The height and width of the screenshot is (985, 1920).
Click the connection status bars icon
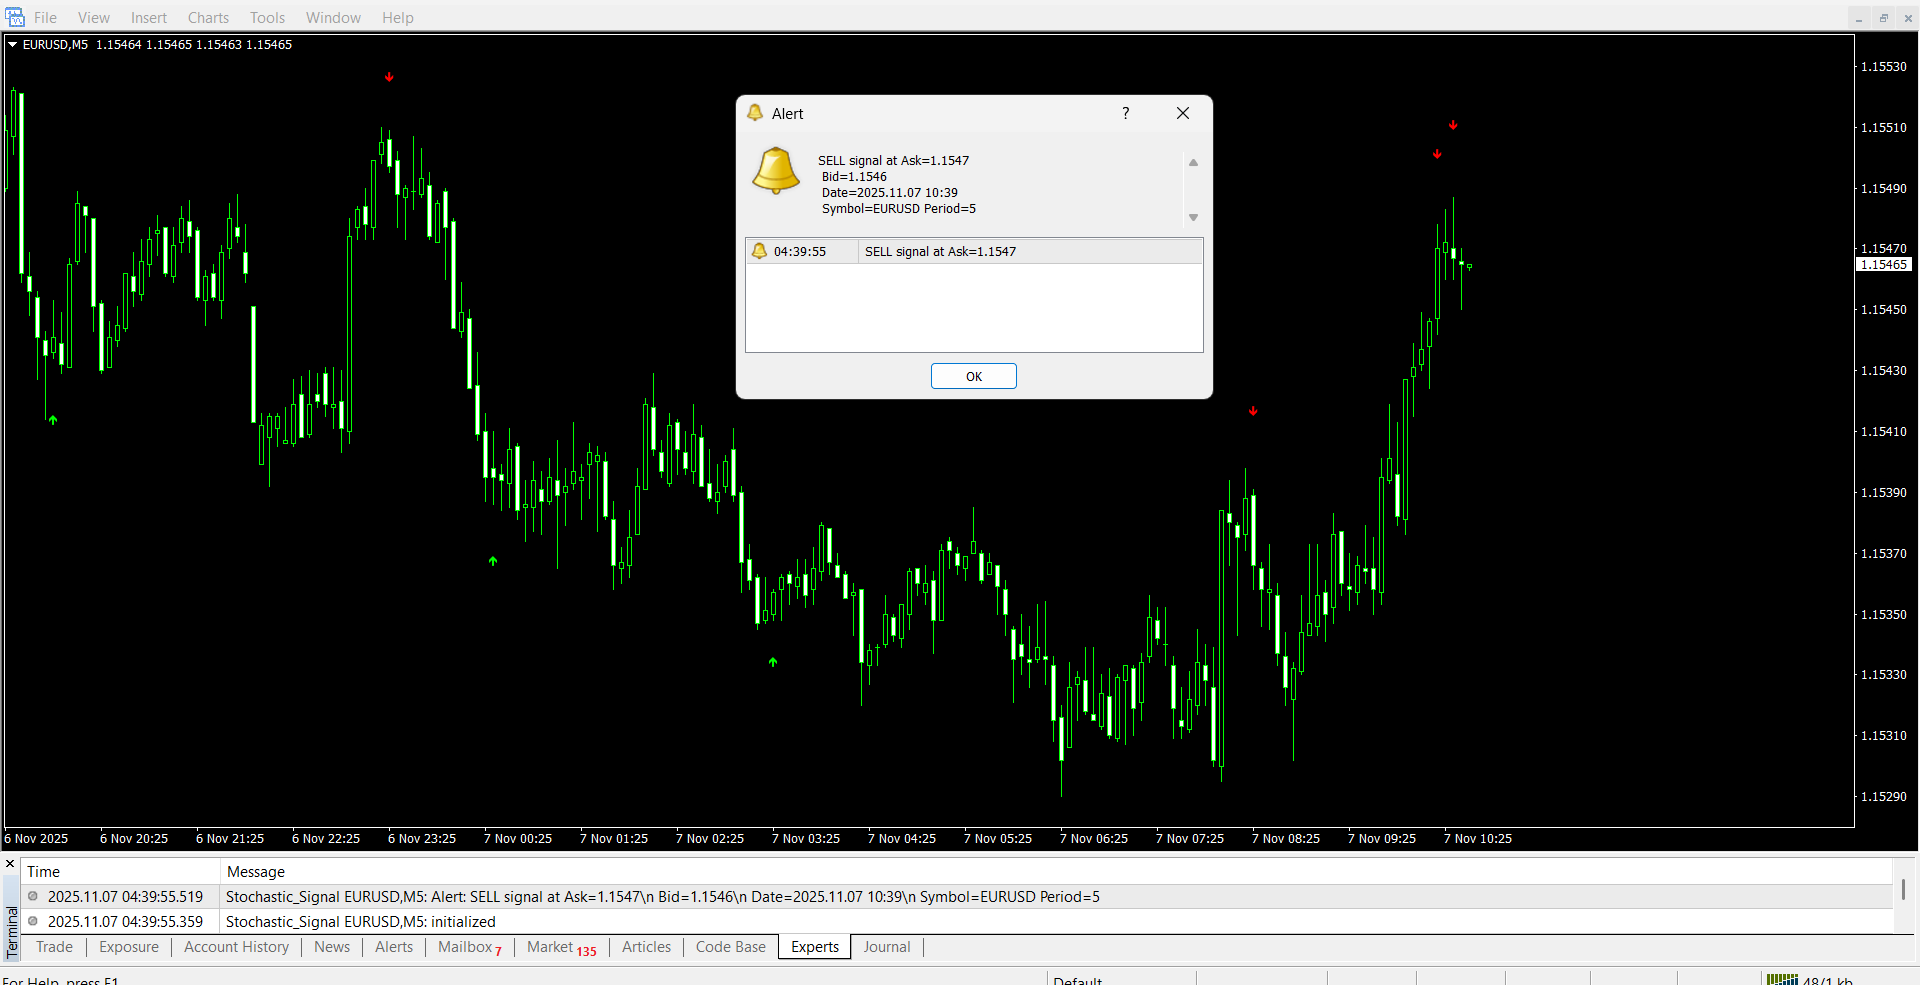tap(1781, 980)
